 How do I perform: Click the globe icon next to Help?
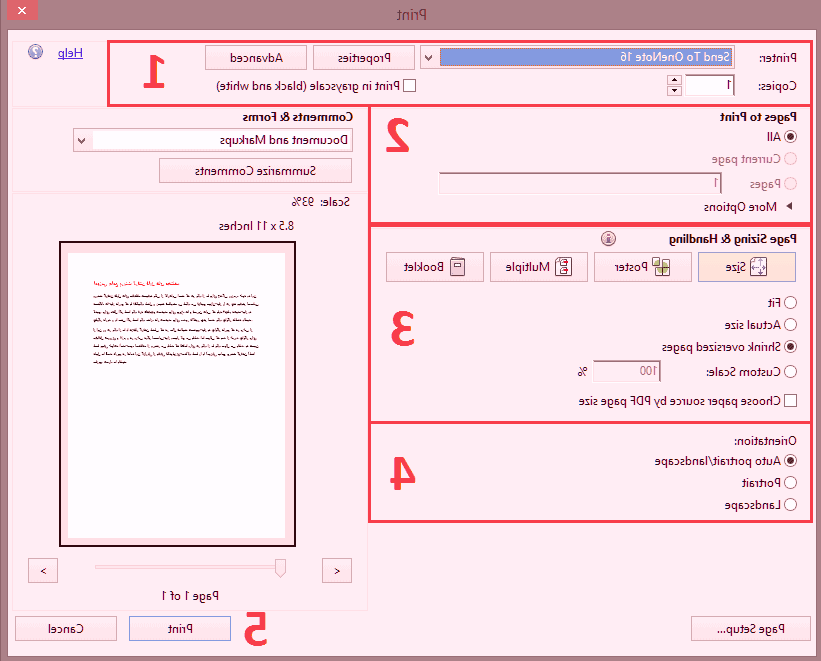coord(36,53)
